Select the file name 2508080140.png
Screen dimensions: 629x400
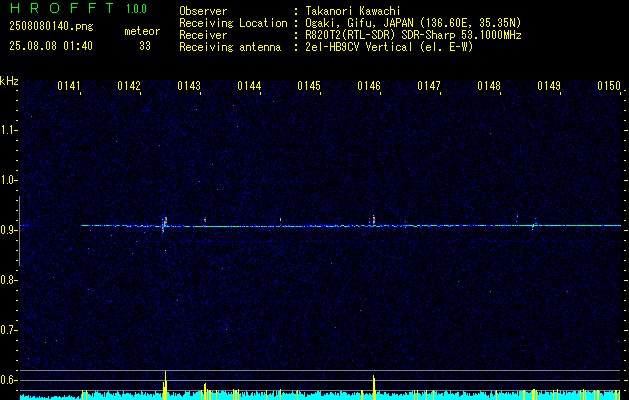(x=51, y=27)
